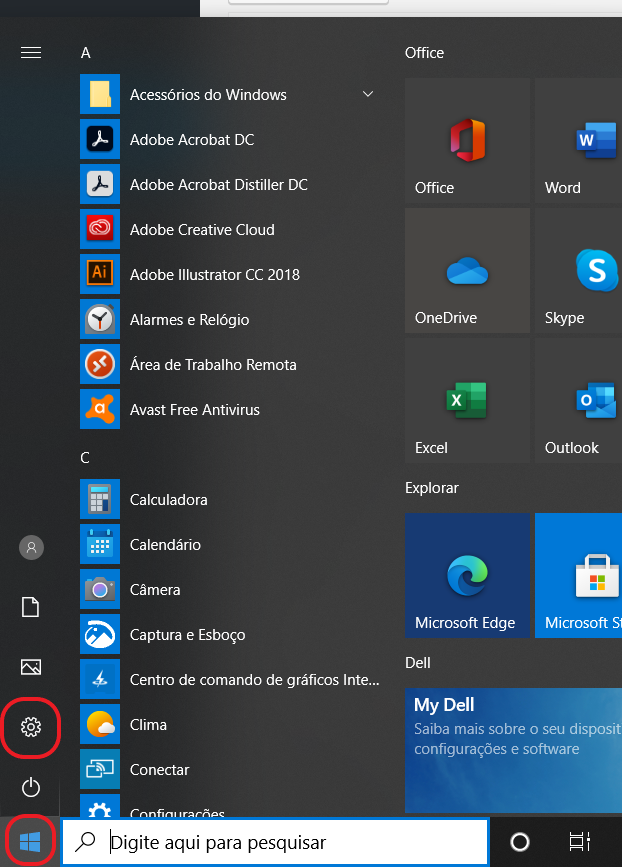Open Adobe Creative Cloud app
This screenshot has width=622, height=867.
(x=201, y=230)
